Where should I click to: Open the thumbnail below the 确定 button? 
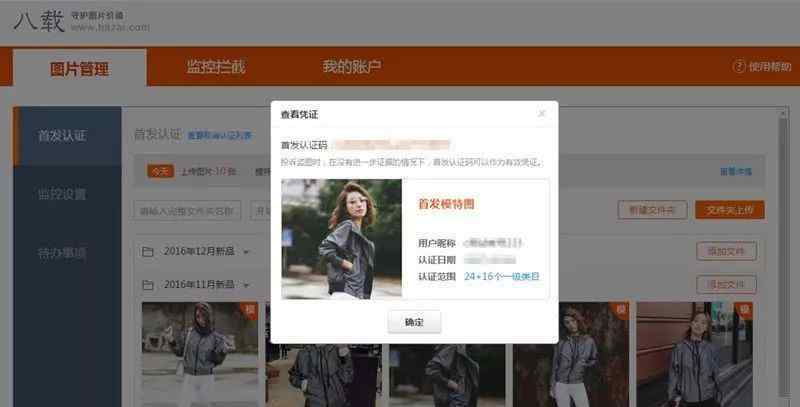(x=447, y=375)
